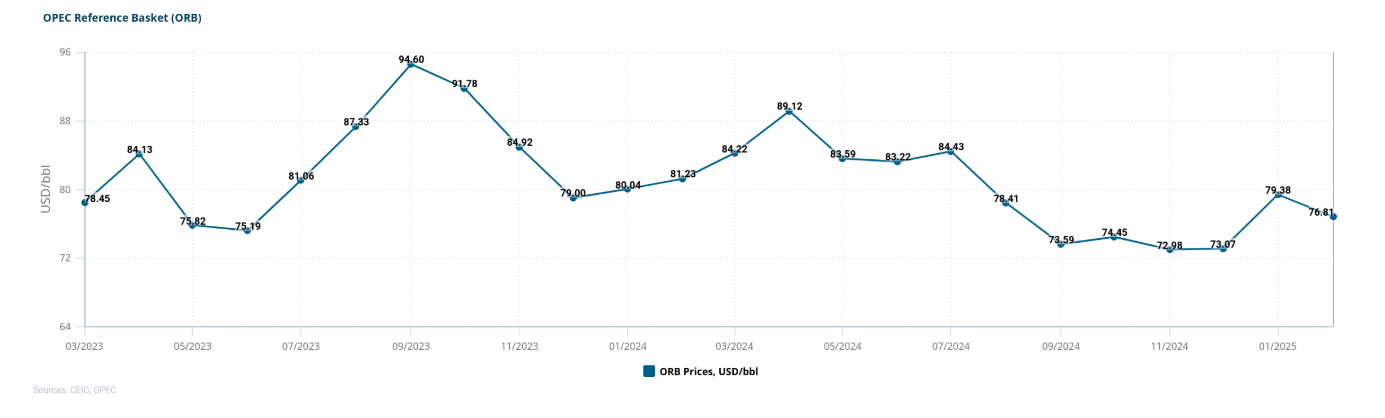The image size is (1385, 418).
Task: Select the 78.45 data point marker
Action: click(85, 203)
